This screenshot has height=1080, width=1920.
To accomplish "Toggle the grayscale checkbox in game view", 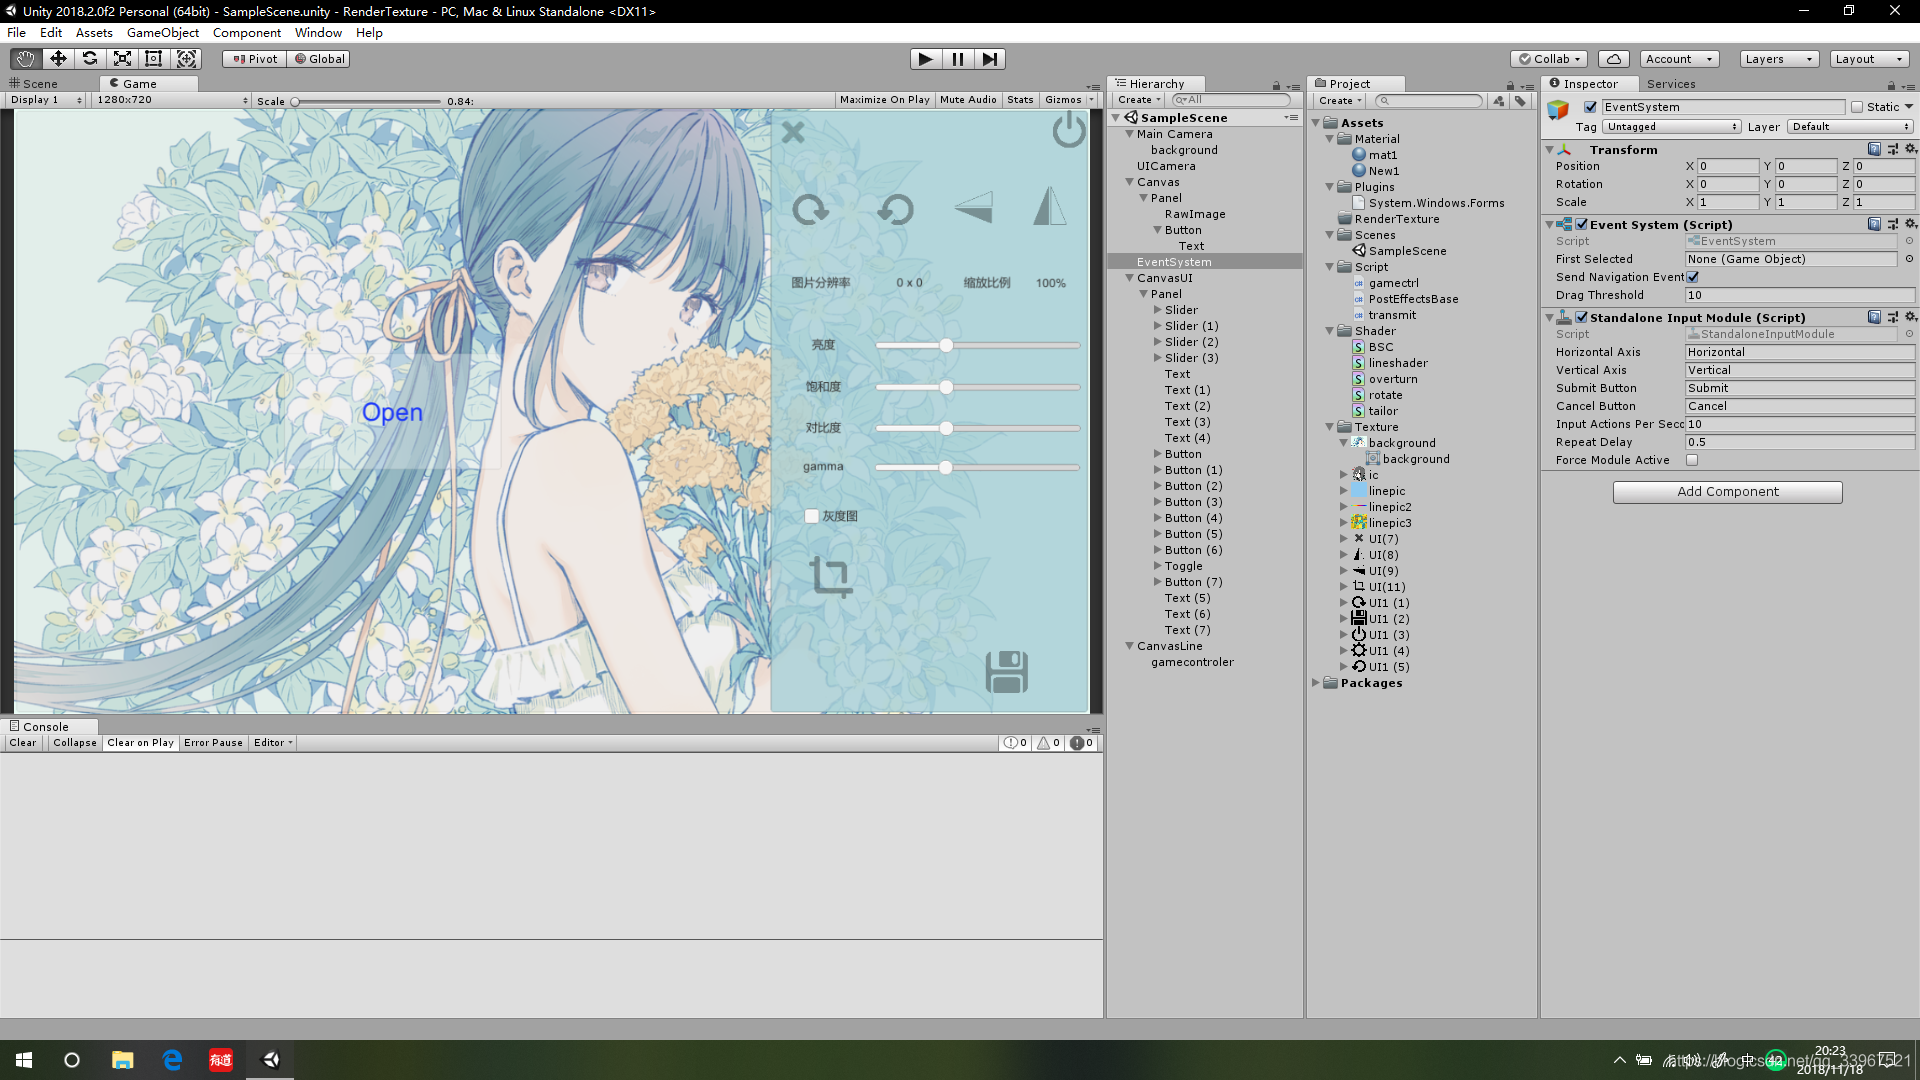I will pyautogui.click(x=812, y=516).
